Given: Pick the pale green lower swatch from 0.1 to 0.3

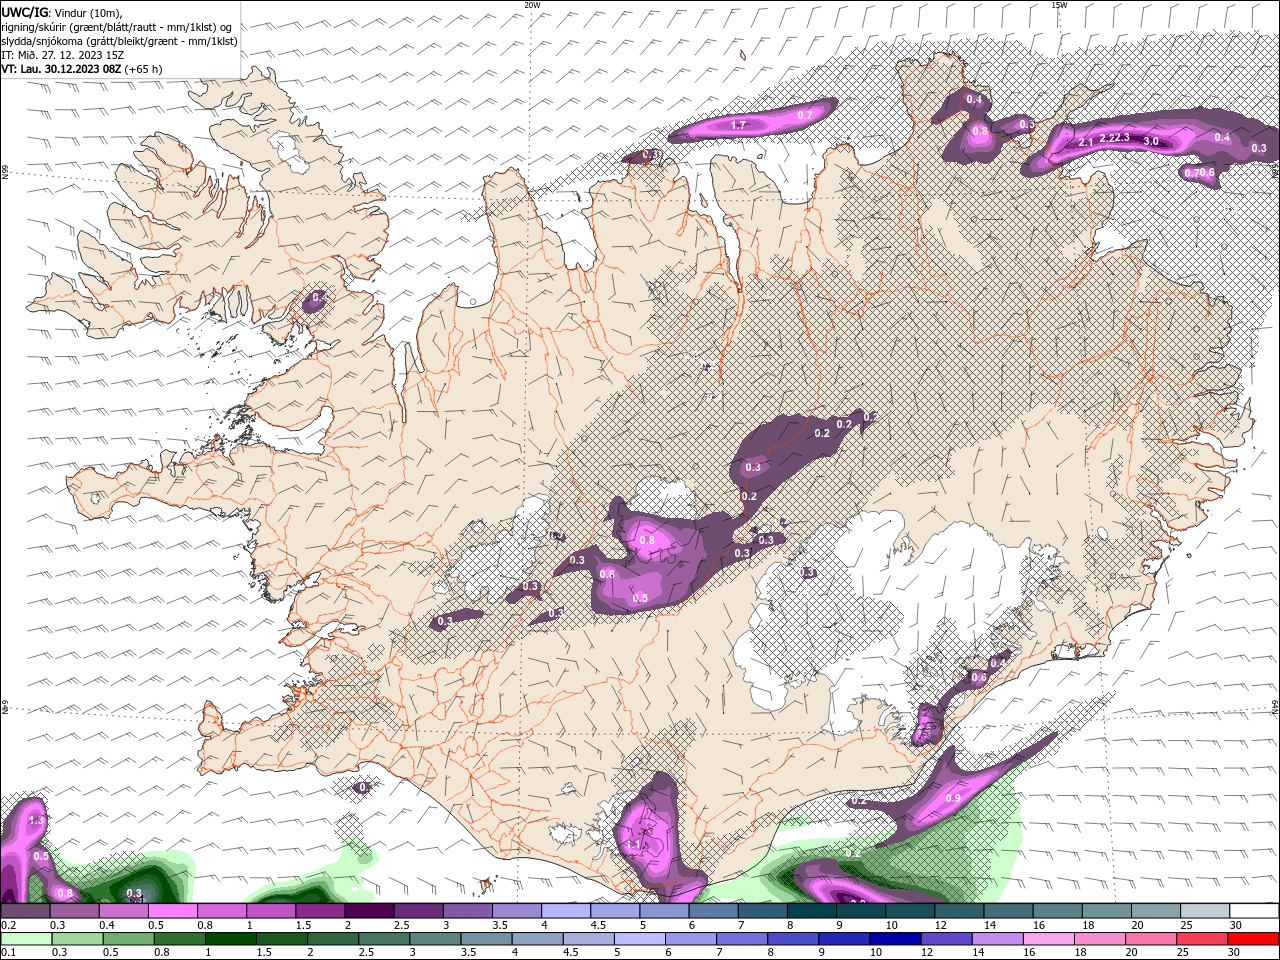Looking at the screenshot, I should [25, 939].
